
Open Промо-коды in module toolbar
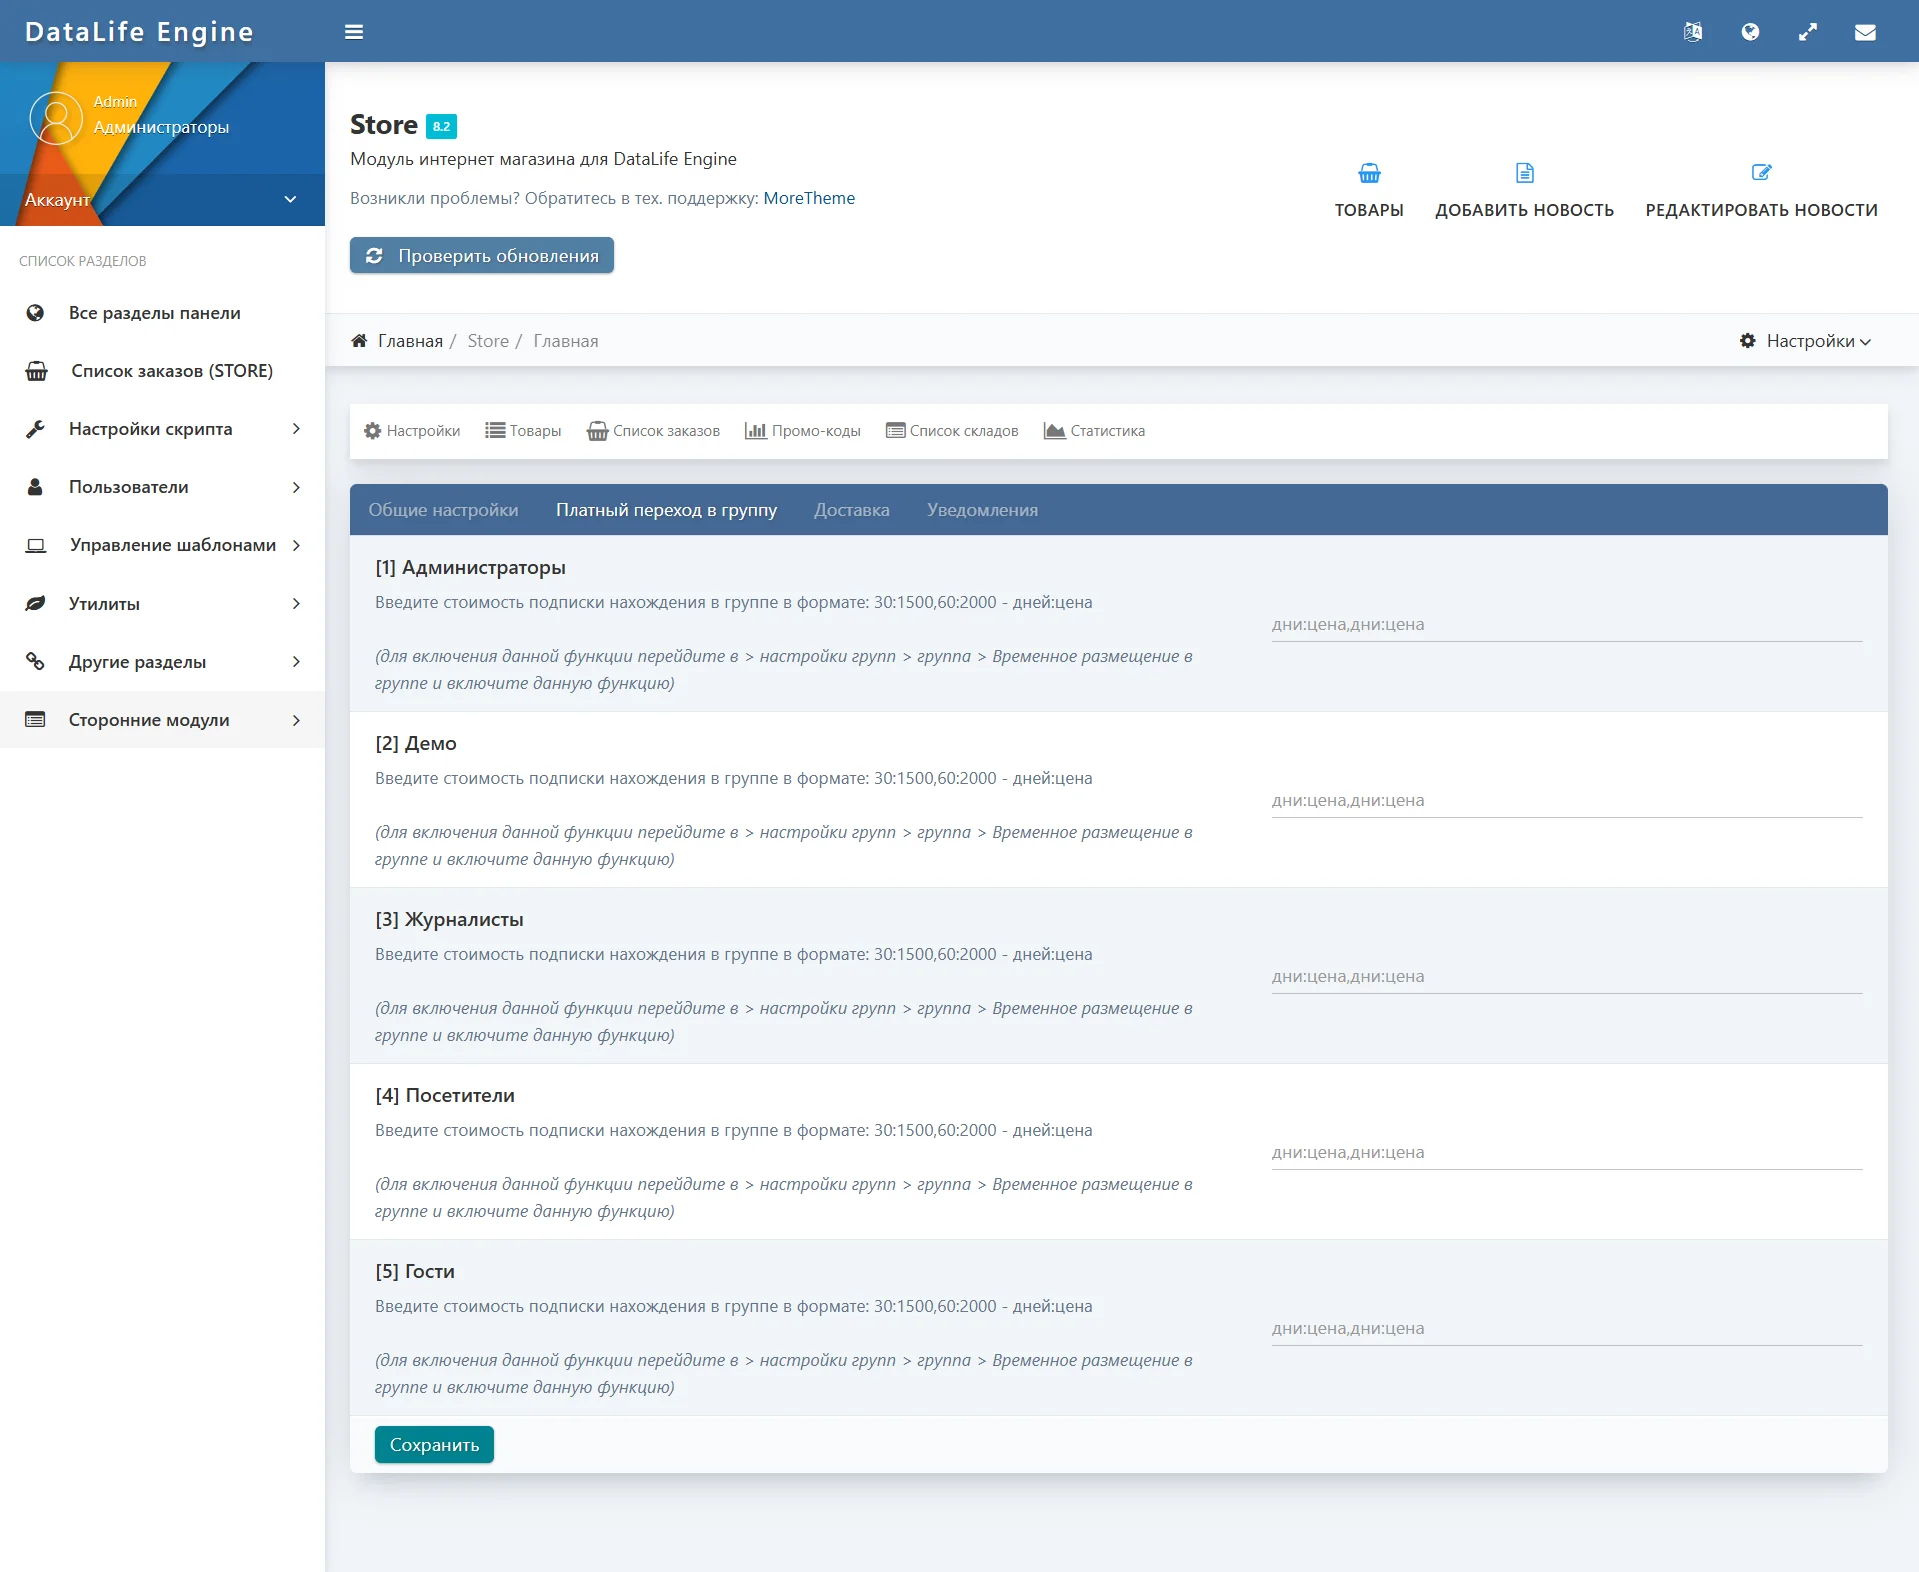tap(803, 431)
